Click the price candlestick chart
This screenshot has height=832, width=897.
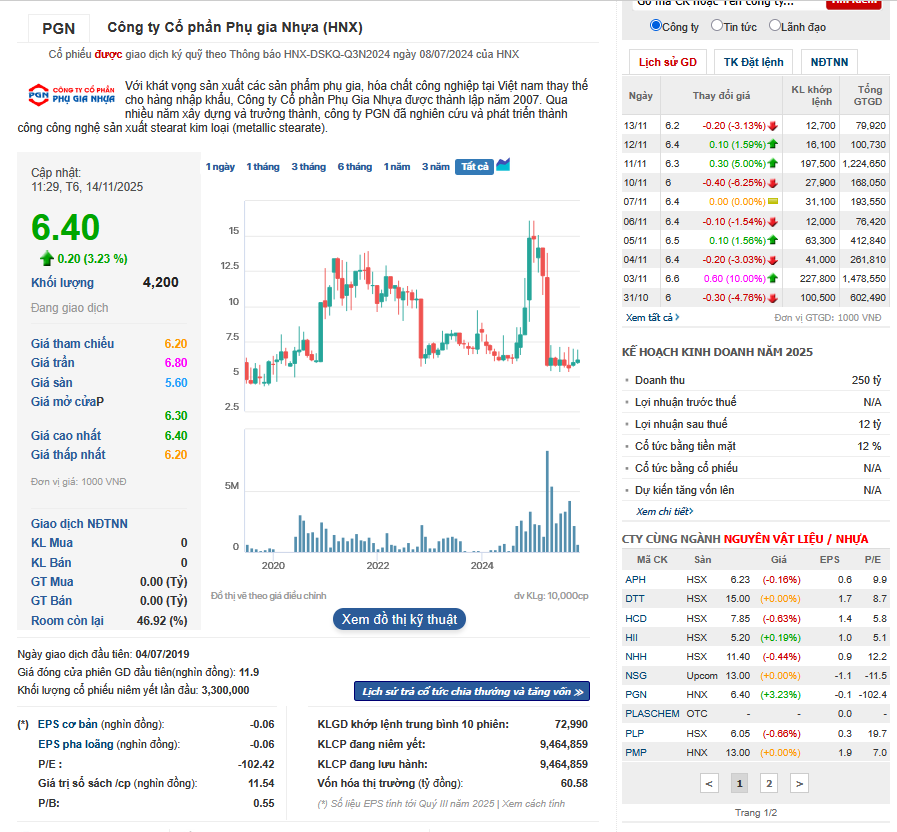(412, 306)
